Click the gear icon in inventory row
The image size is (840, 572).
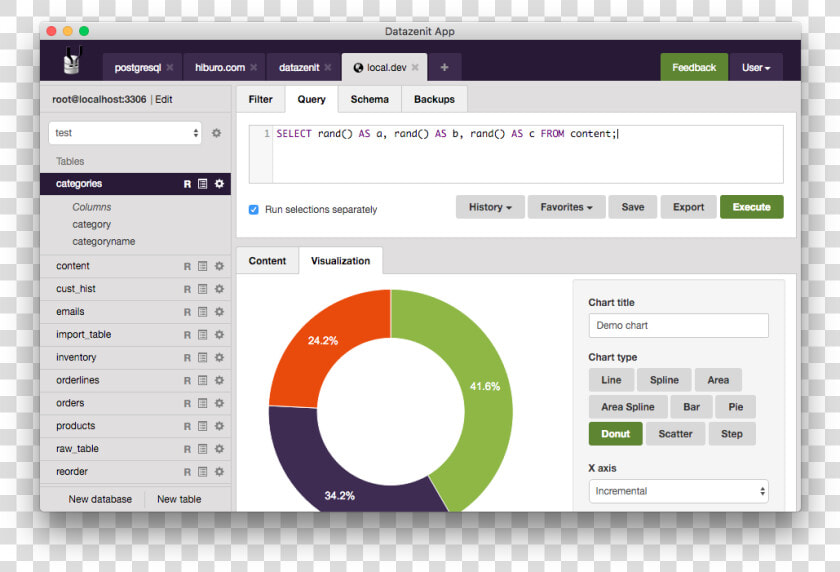(x=219, y=357)
